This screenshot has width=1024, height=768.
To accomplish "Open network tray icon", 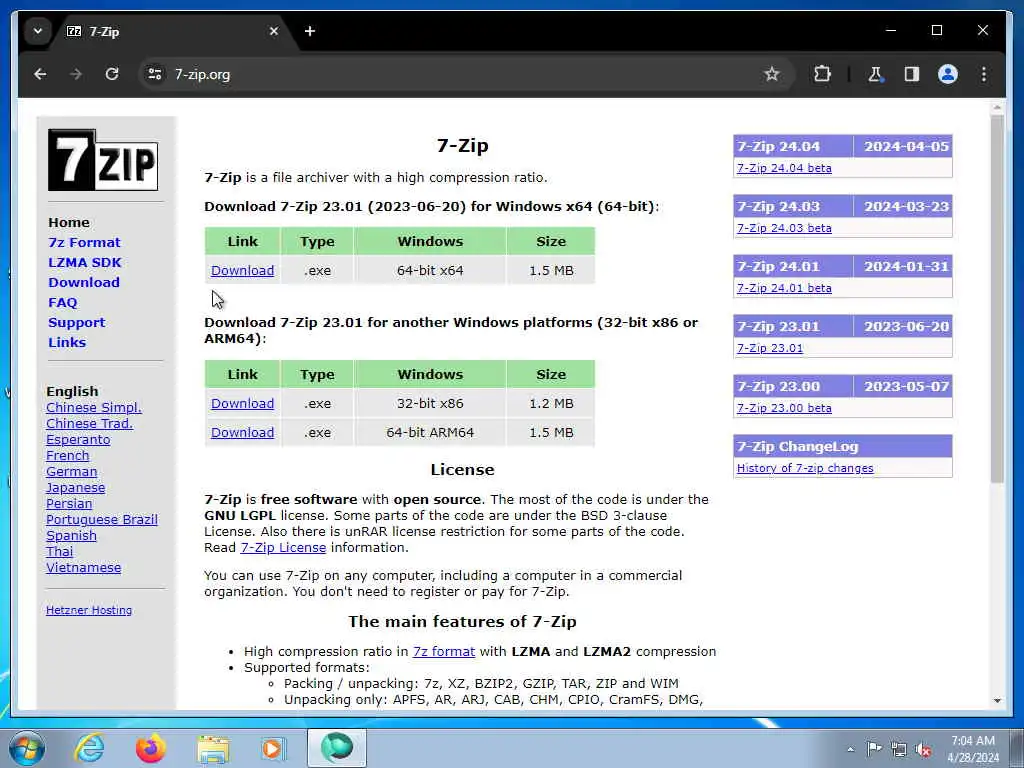I will [899, 749].
